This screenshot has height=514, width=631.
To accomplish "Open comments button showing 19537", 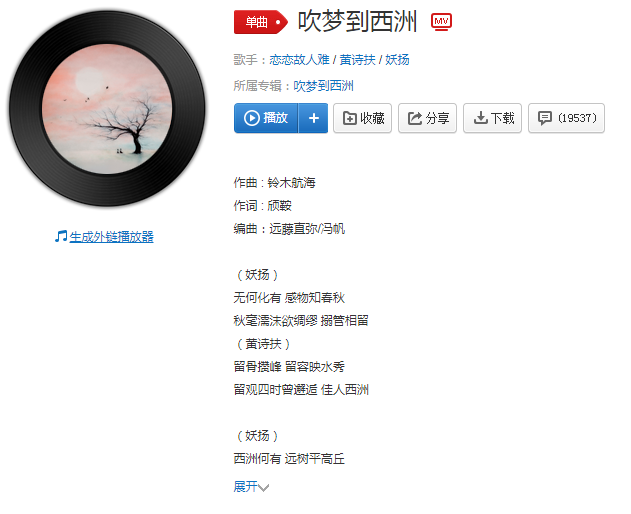I will (566, 118).
